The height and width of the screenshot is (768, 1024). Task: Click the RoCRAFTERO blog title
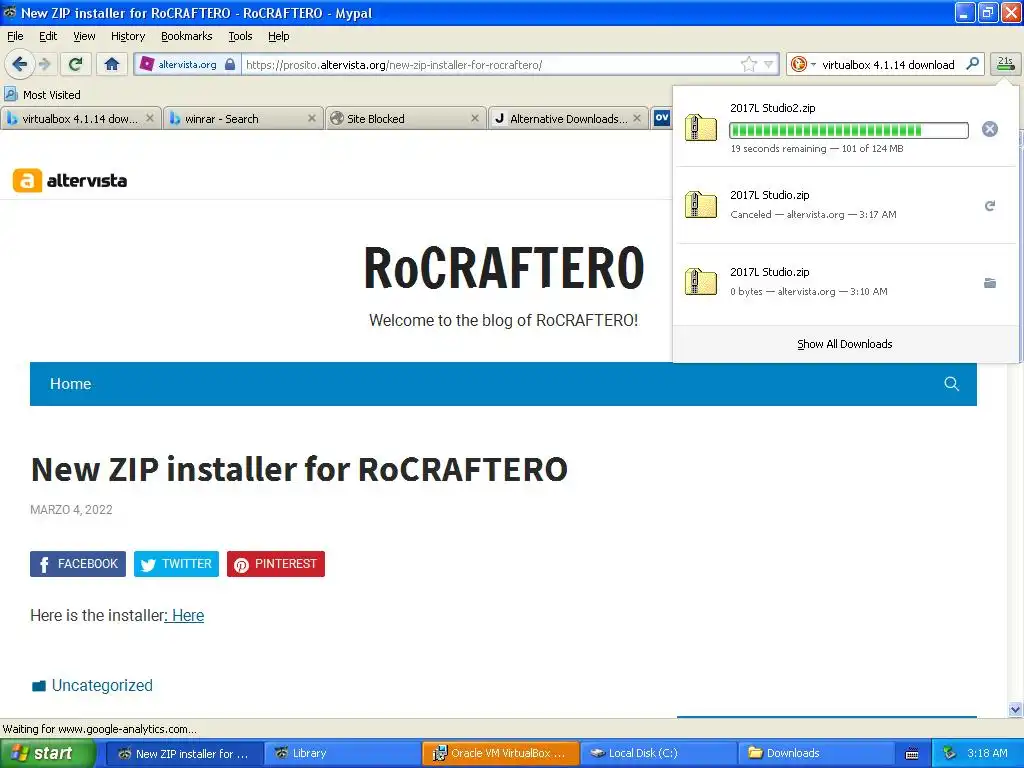tap(504, 268)
